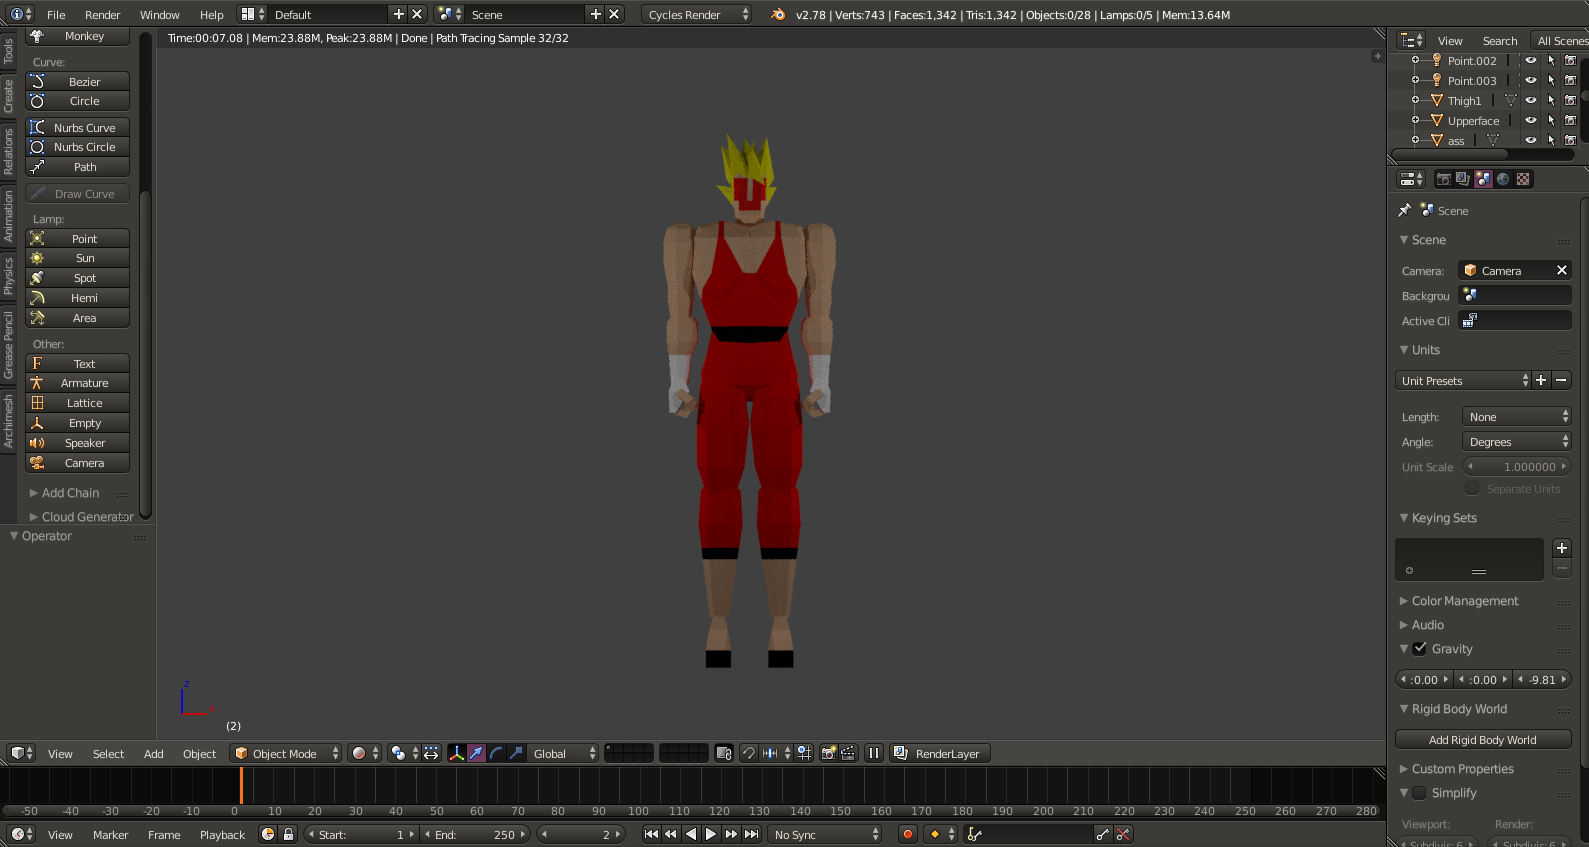
Task: Hide Thigh1 using its eye icon
Action: pyautogui.click(x=1531, y=100)
